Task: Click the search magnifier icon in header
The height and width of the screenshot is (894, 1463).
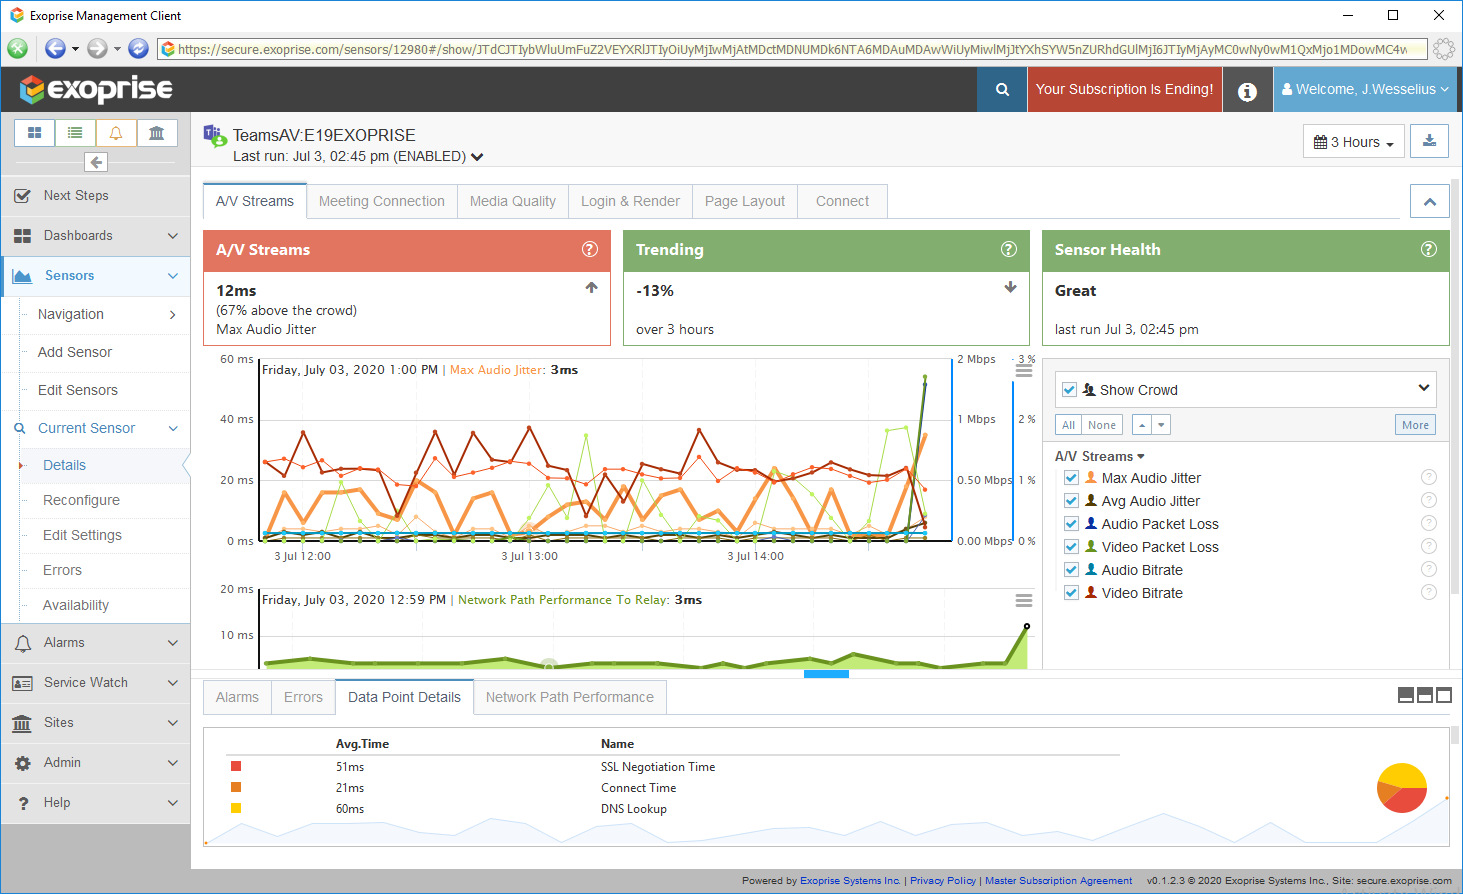Action: (x=1002, y=90)
